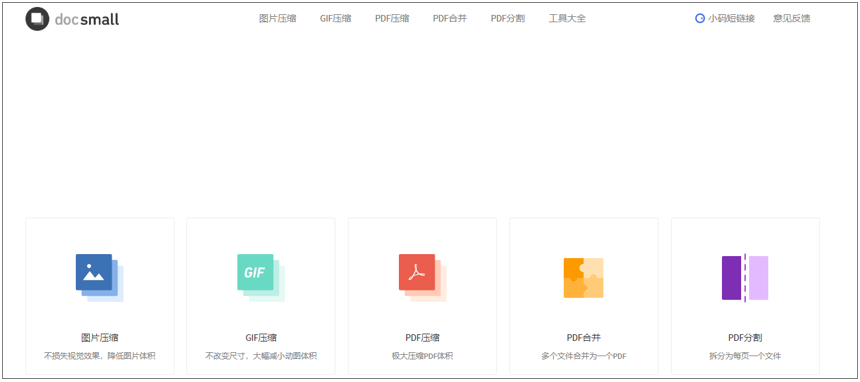Click description 不损失视觉效果，降低图片体积
Image resolution: width=860 pixels, height=382 pixels.
(99, 356)
